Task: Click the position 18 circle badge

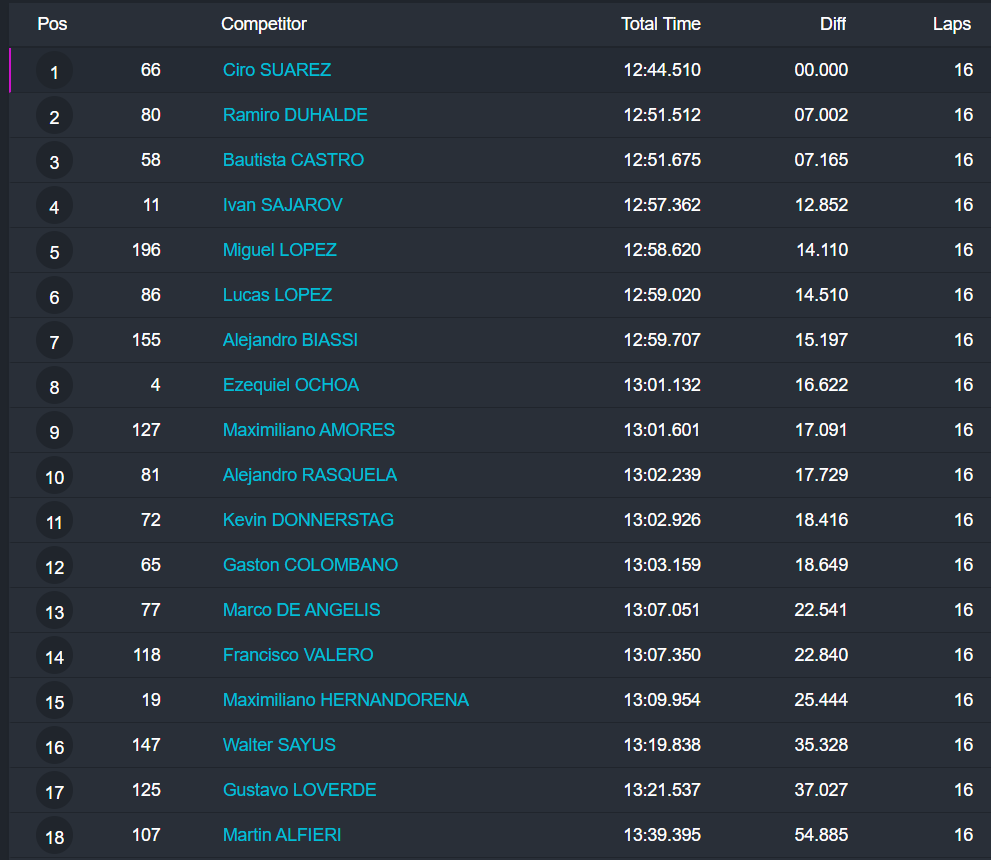Action: 54,837
